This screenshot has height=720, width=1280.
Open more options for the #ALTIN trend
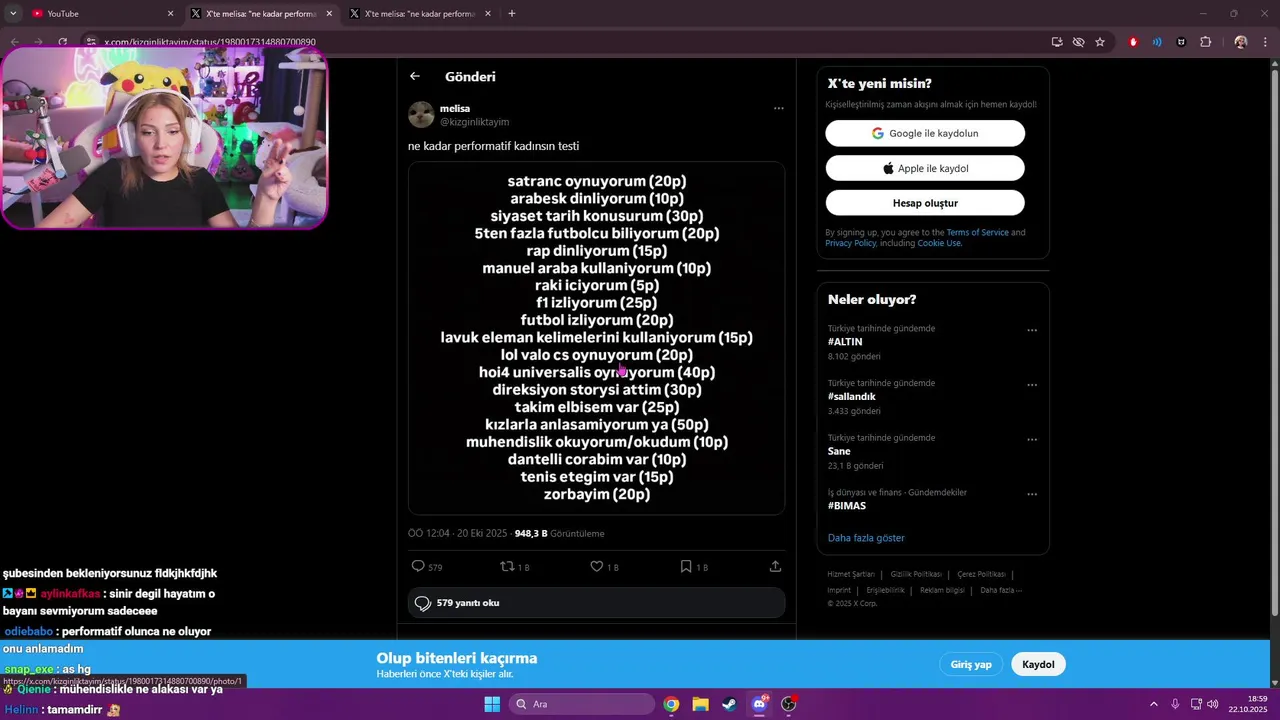[1032, 330]
